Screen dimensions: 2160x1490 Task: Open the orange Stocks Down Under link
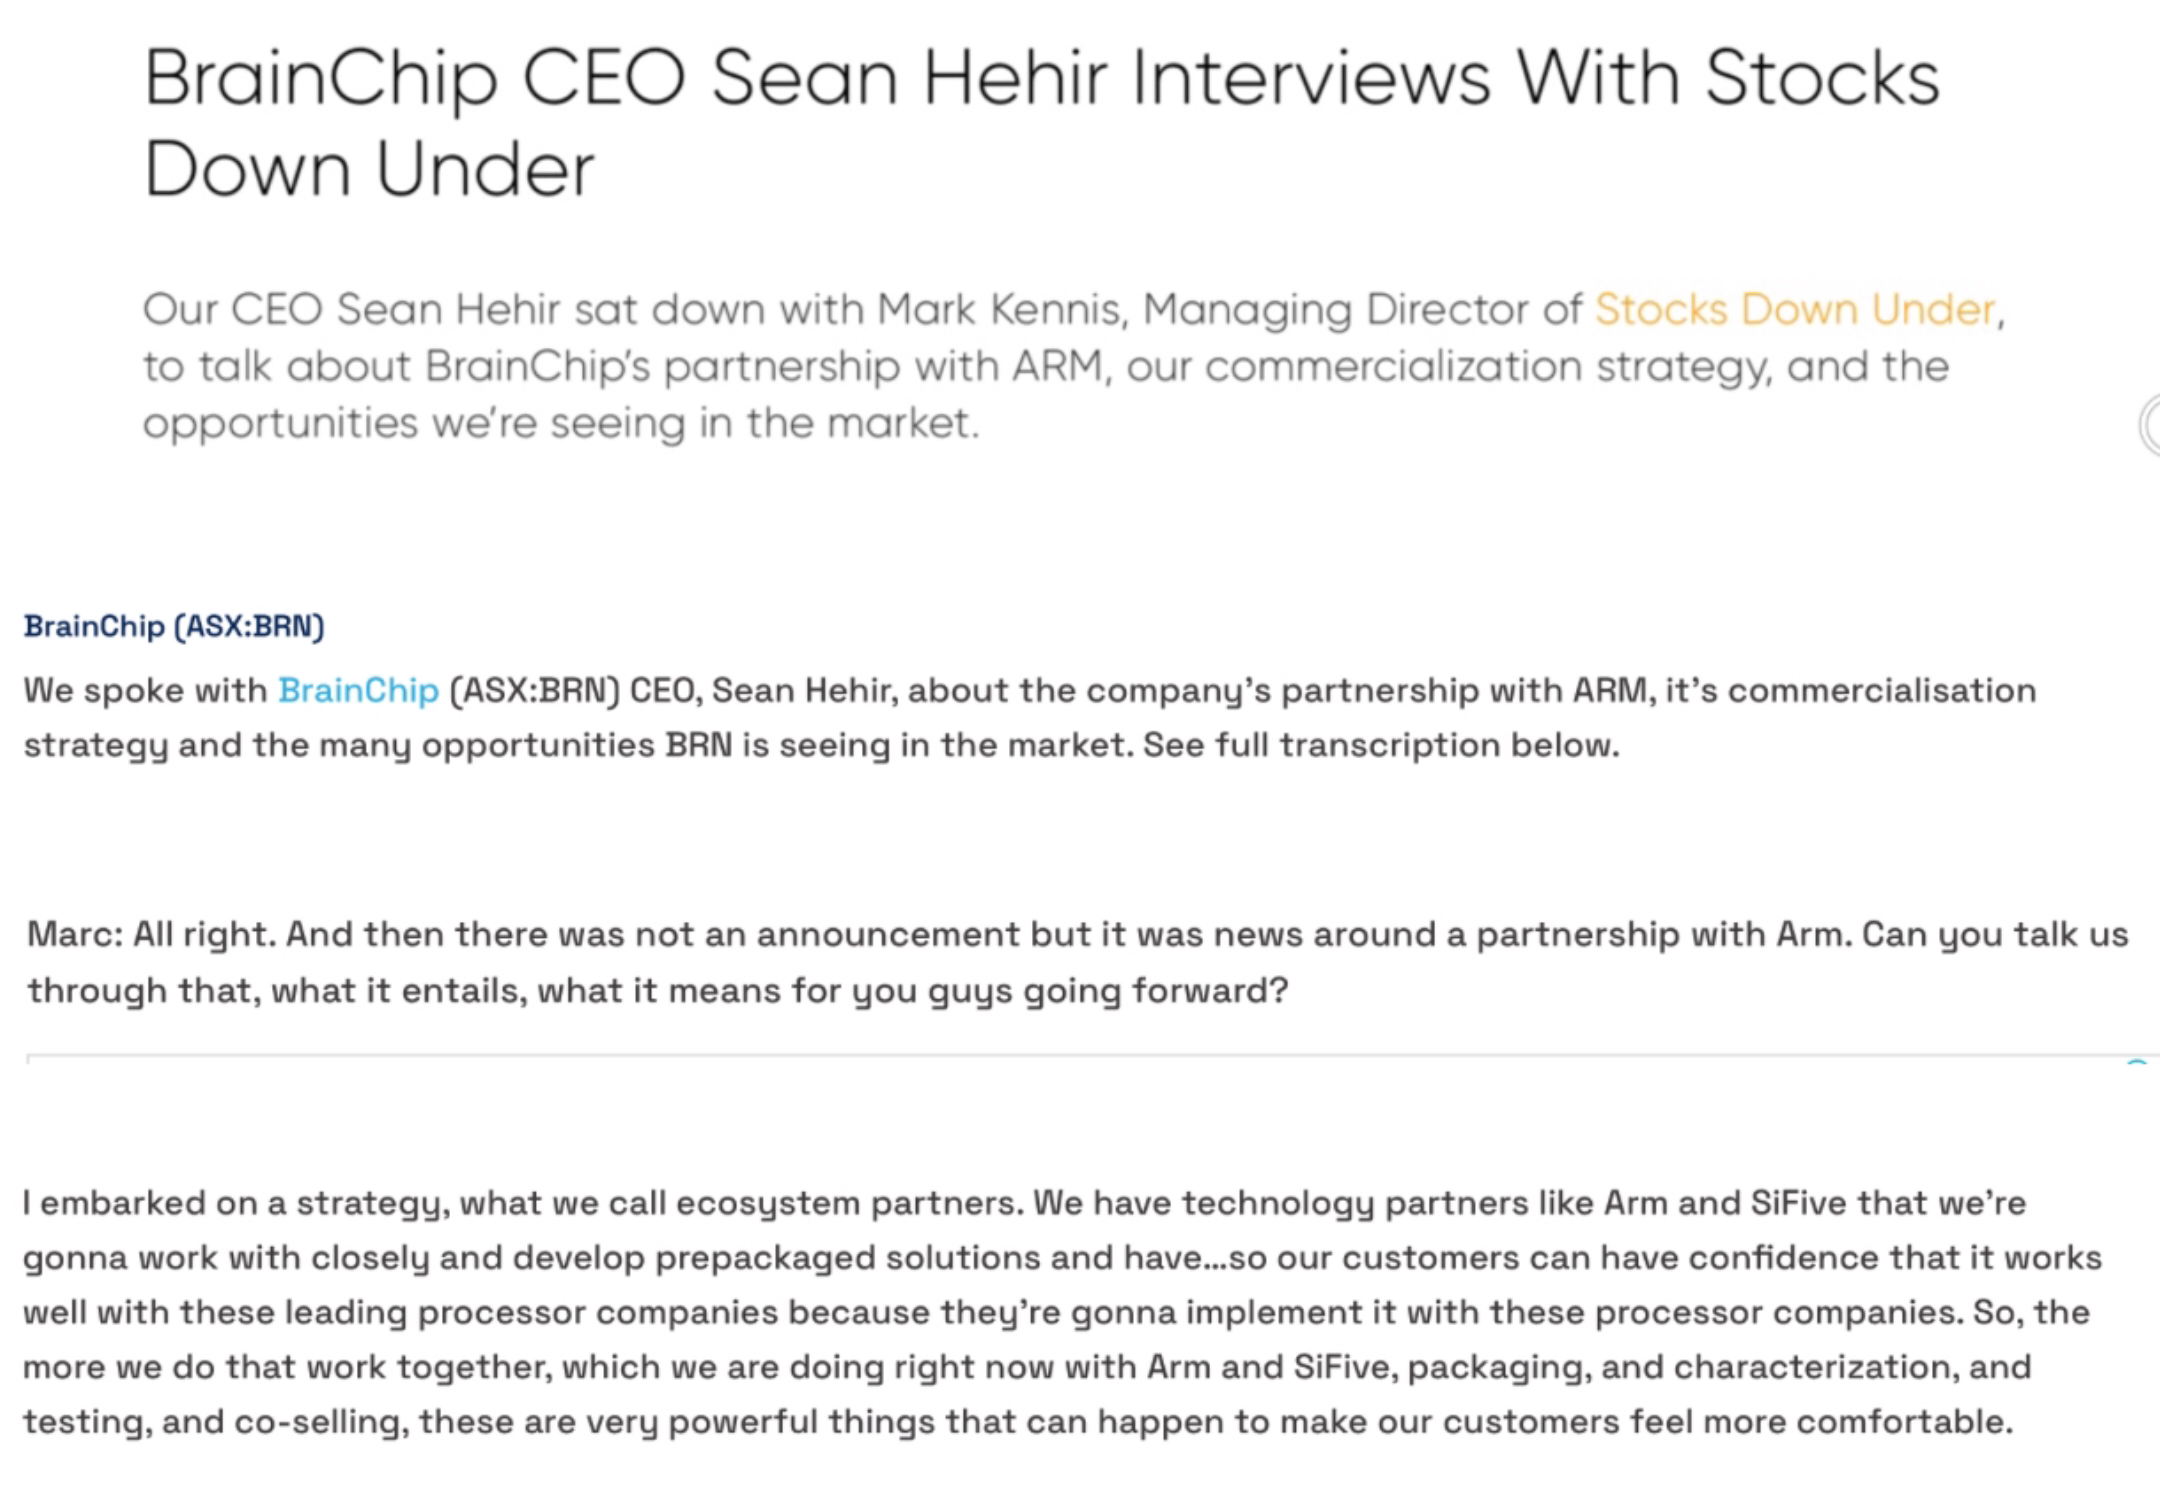pyautogui.click(x=1795, y=310)
